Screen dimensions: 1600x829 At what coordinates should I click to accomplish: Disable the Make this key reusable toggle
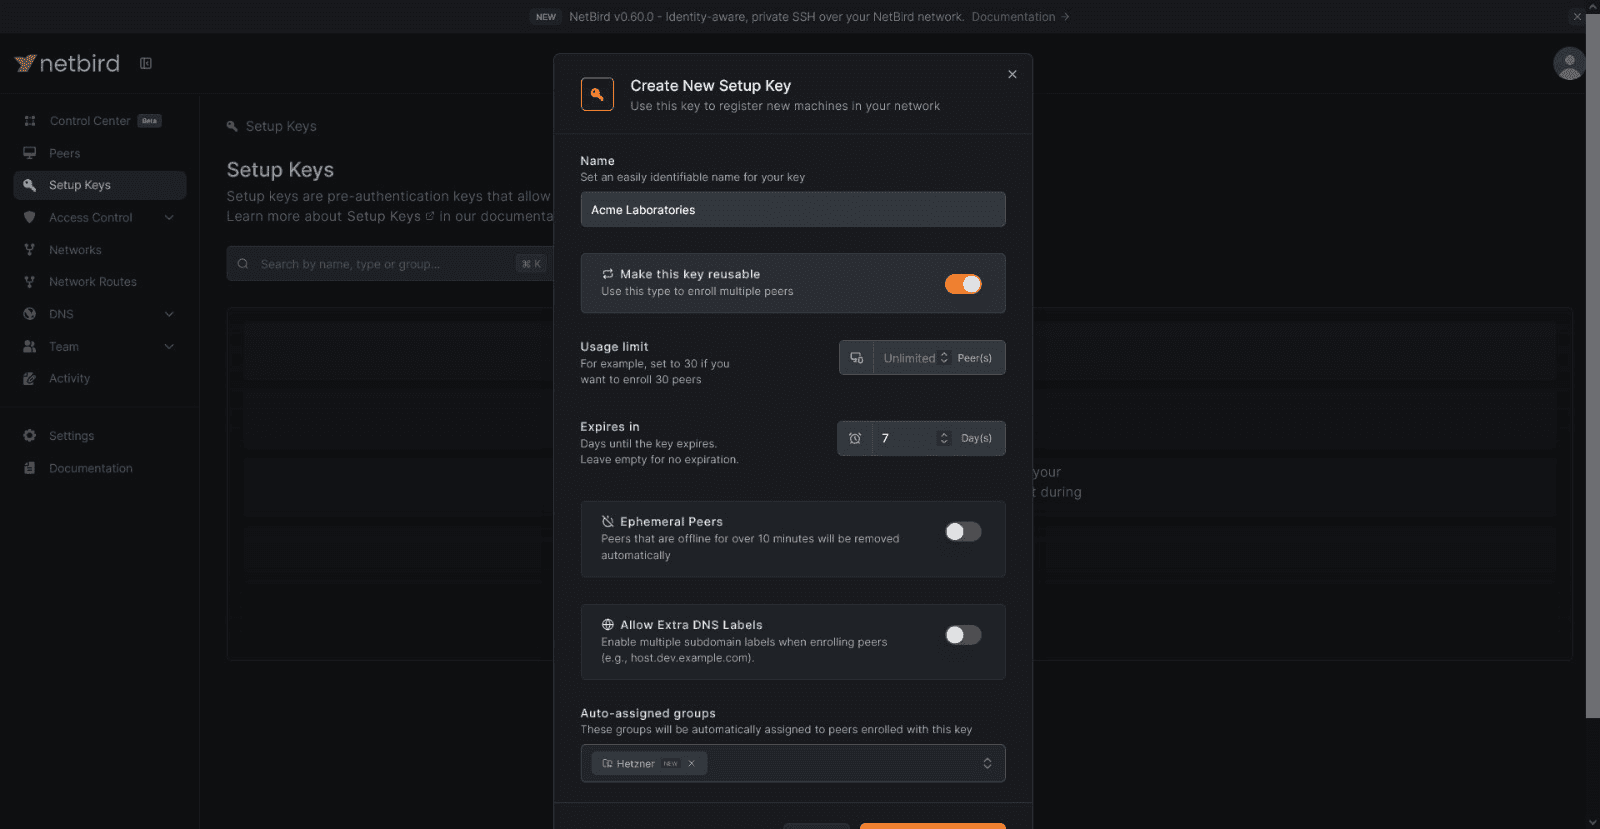(x=963, y=284)
